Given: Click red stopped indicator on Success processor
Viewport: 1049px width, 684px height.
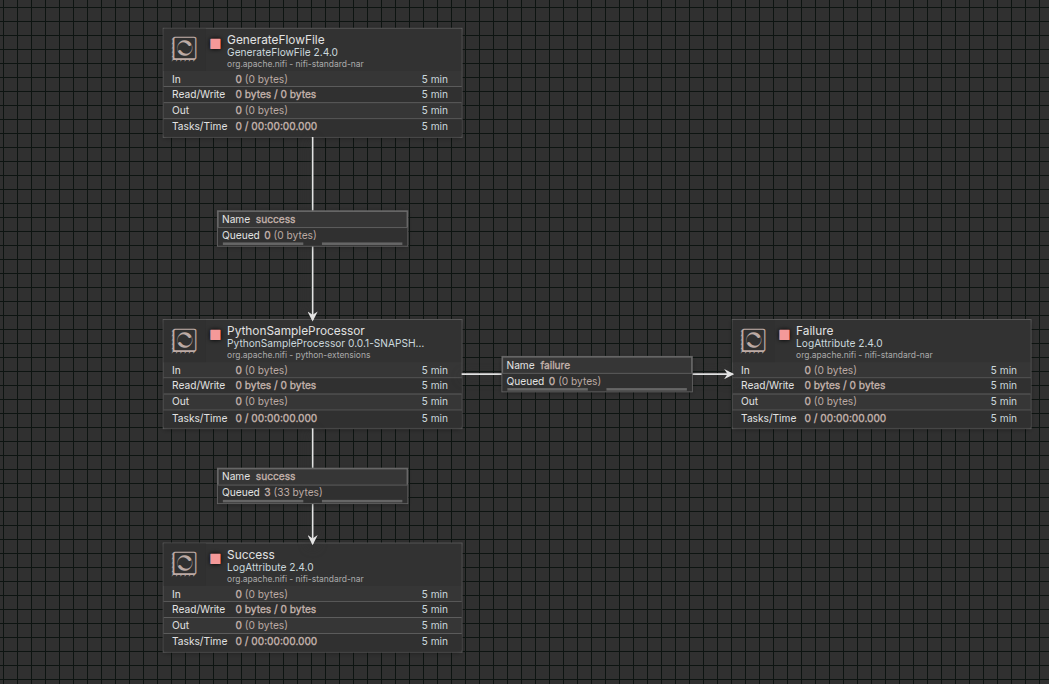Looking at the screenshot, I should [x=215, y=559].
